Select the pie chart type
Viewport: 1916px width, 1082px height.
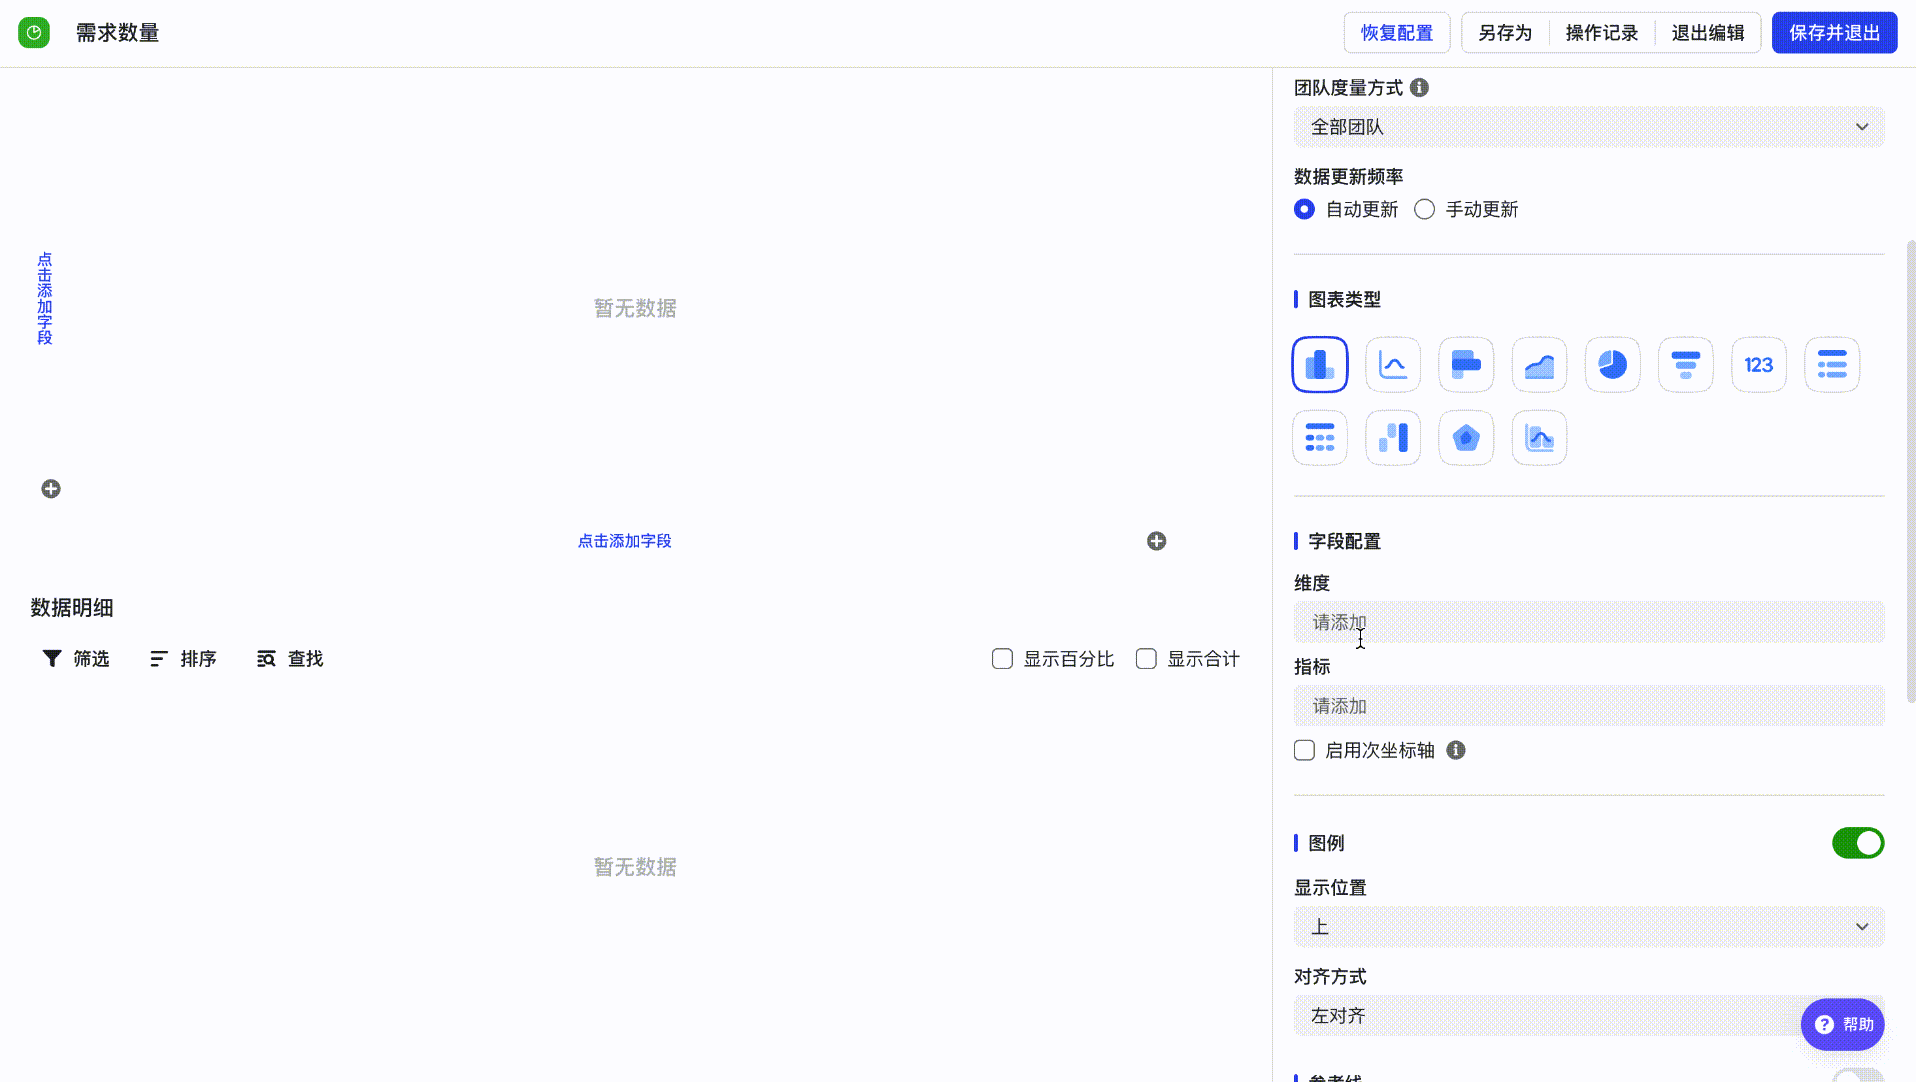click(x=1612, y=364)
